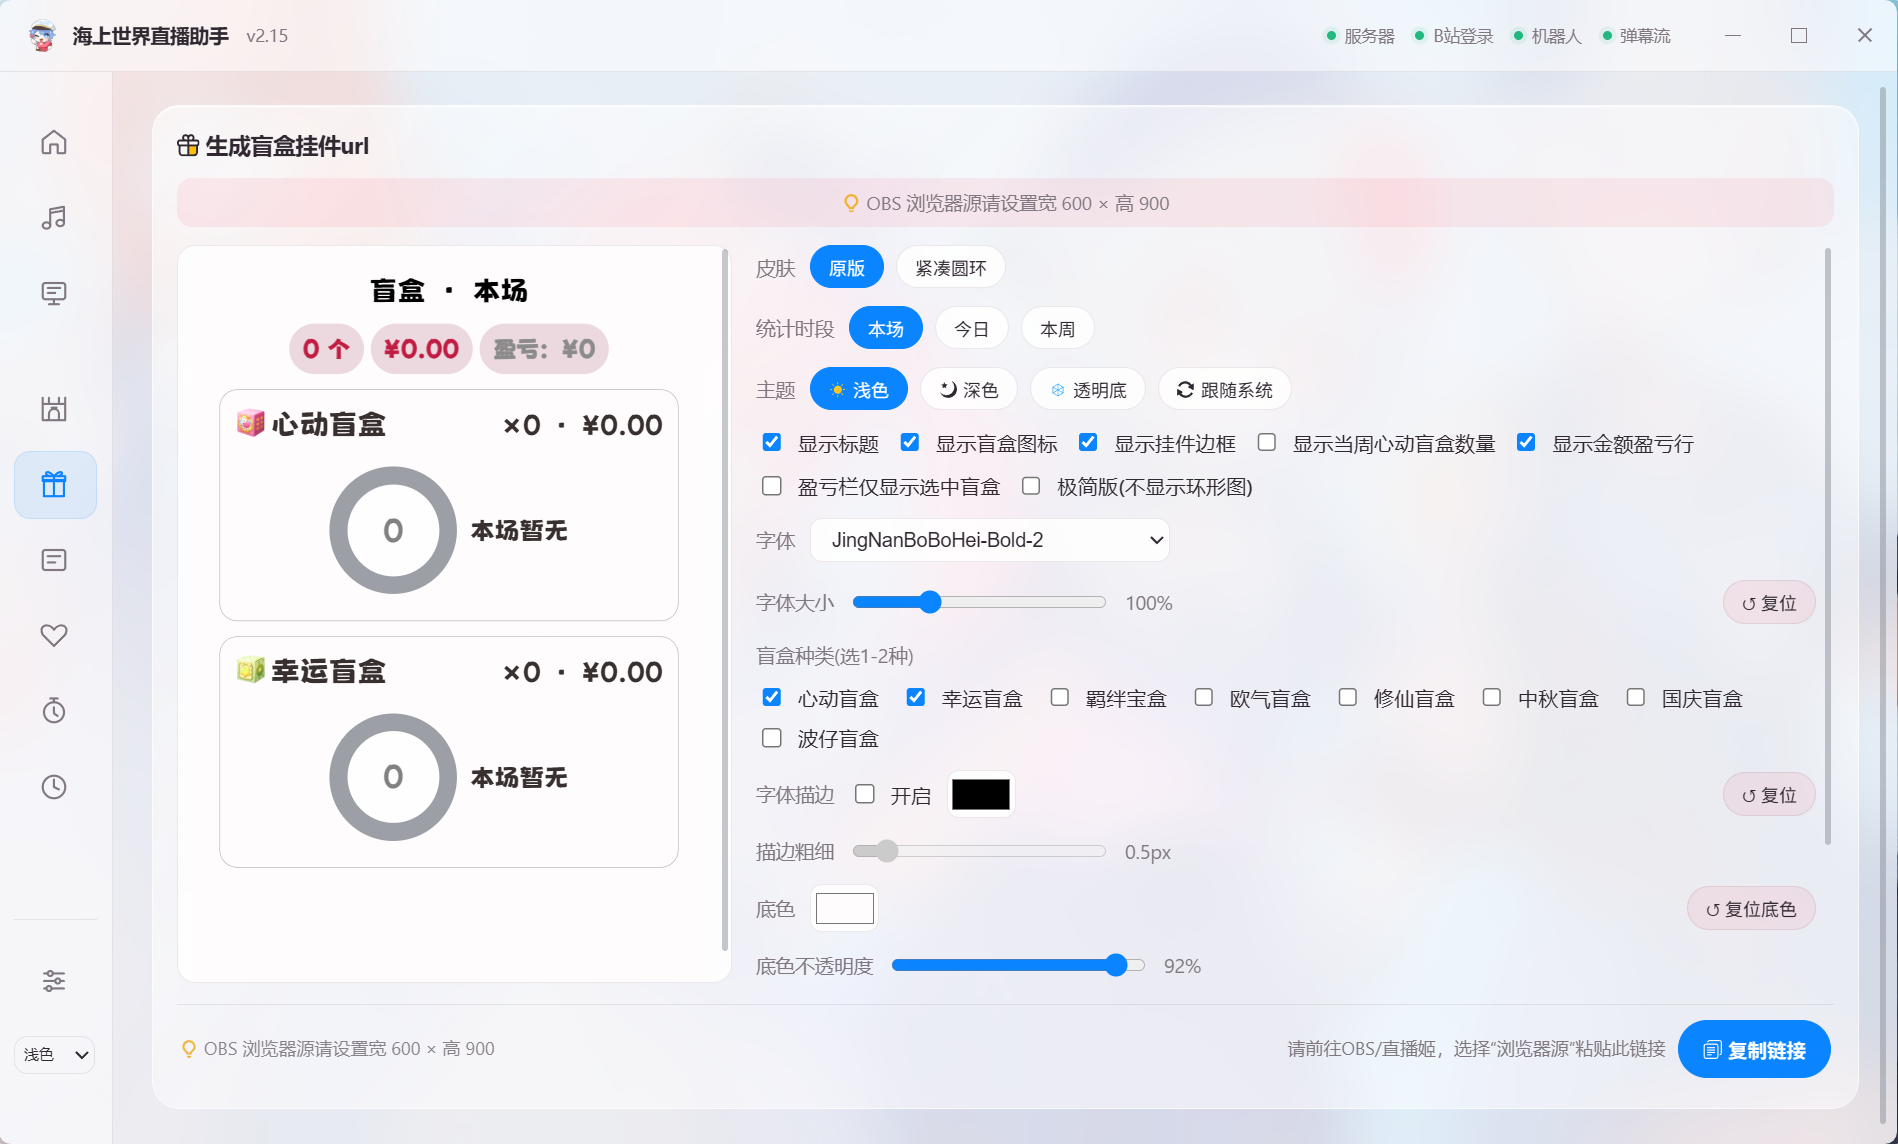Click the 机器人 status indicator
The image size is (1898, 1144).
1547,36
